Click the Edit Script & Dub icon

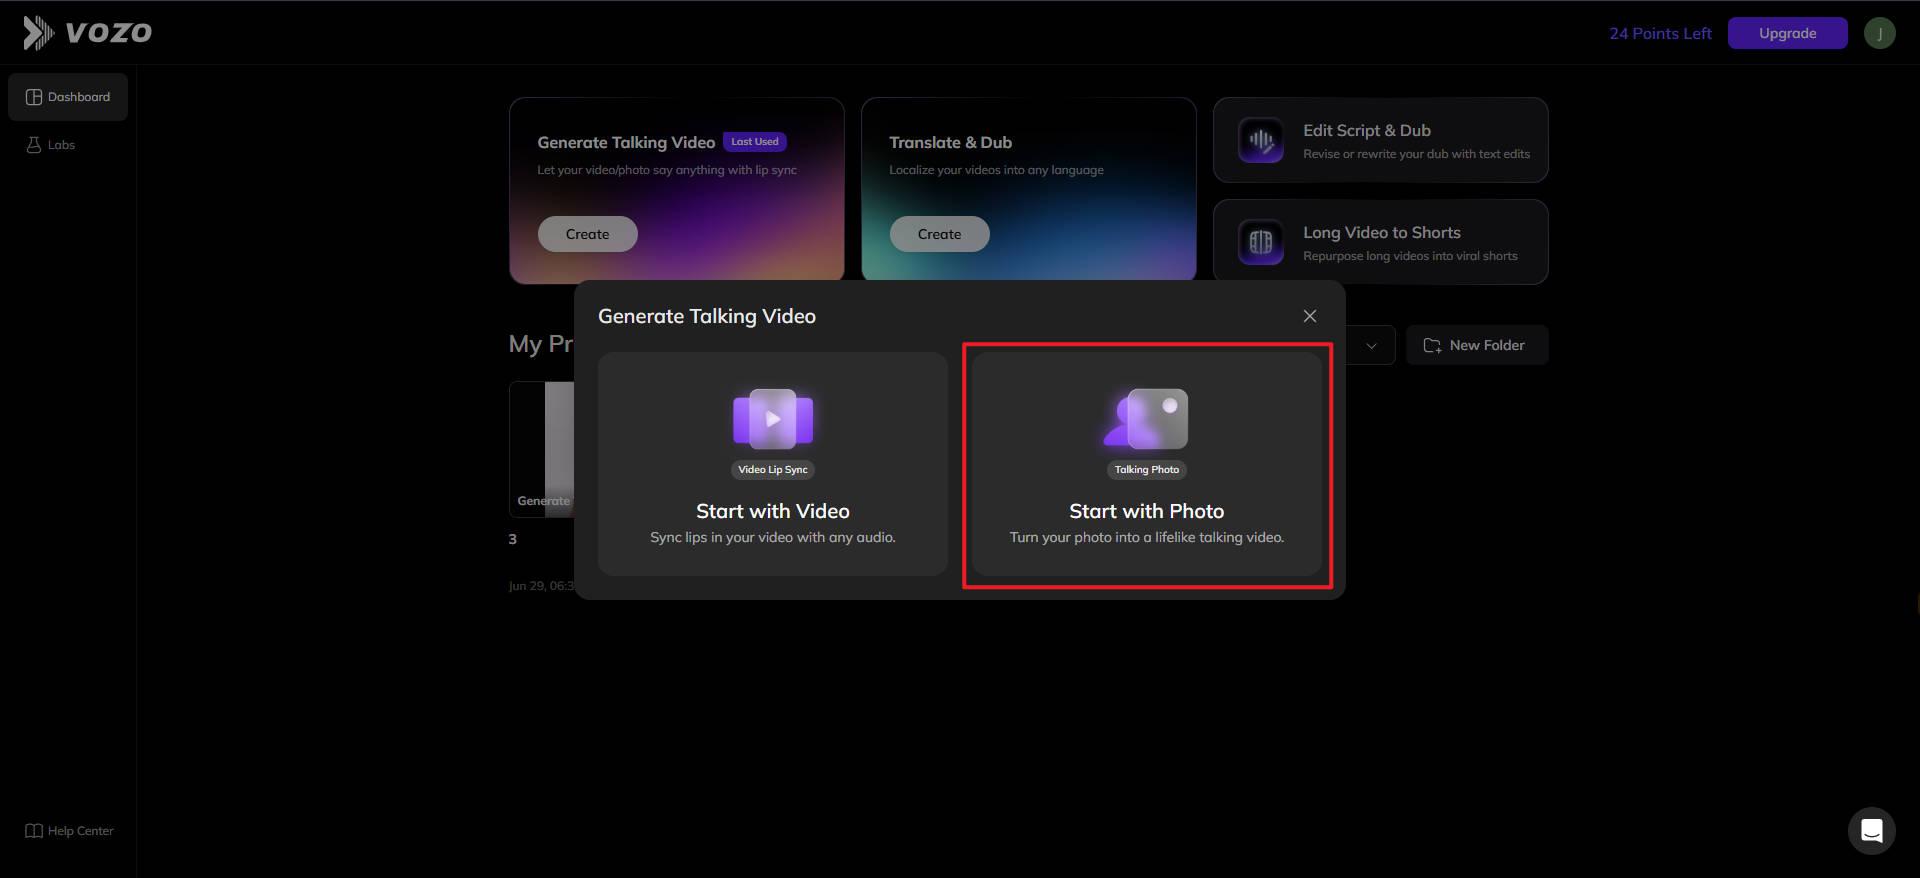click(1261, 140)
